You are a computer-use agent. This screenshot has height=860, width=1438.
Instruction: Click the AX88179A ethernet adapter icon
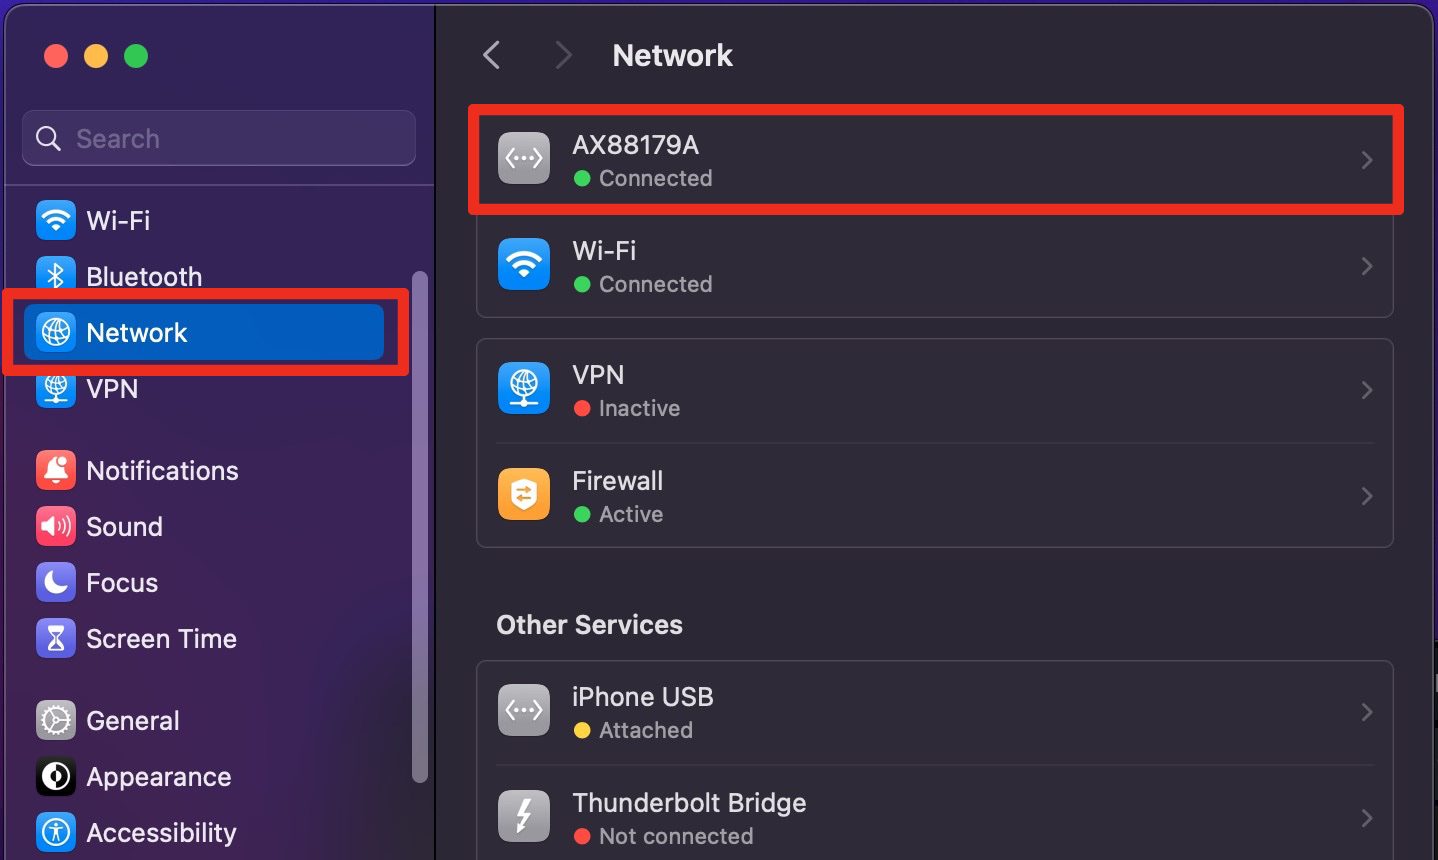click(524, 159)
